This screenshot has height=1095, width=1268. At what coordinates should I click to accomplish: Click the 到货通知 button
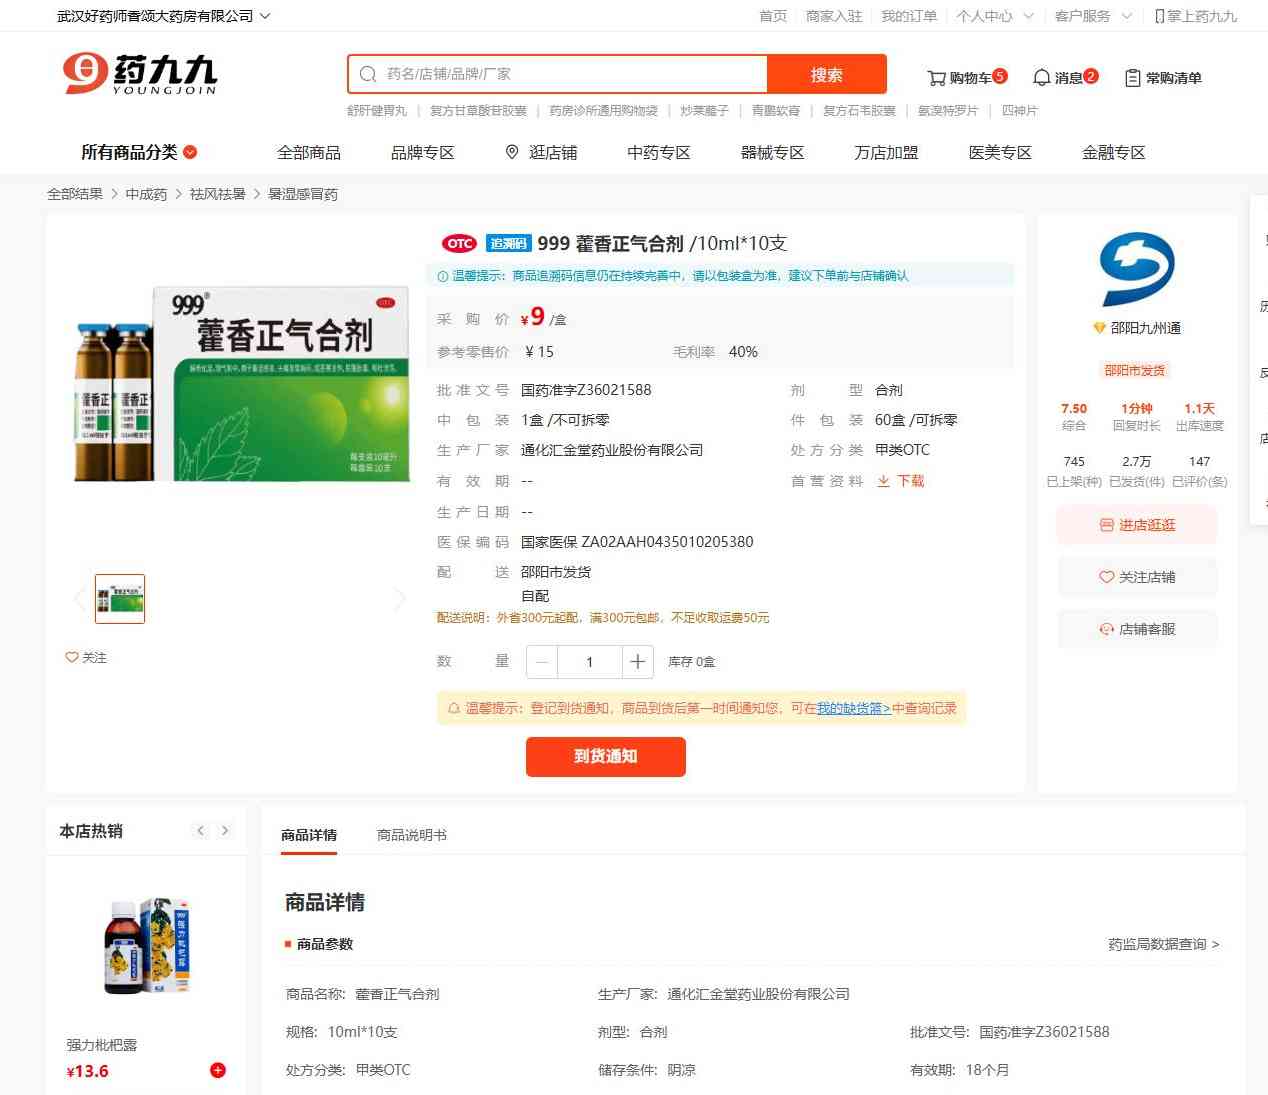pyautogui.click(x=605, y=756)
